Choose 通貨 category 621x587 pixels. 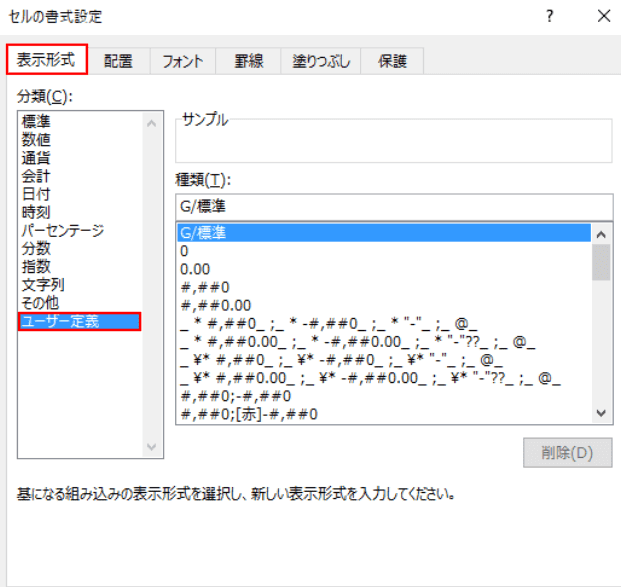[80, 158]
